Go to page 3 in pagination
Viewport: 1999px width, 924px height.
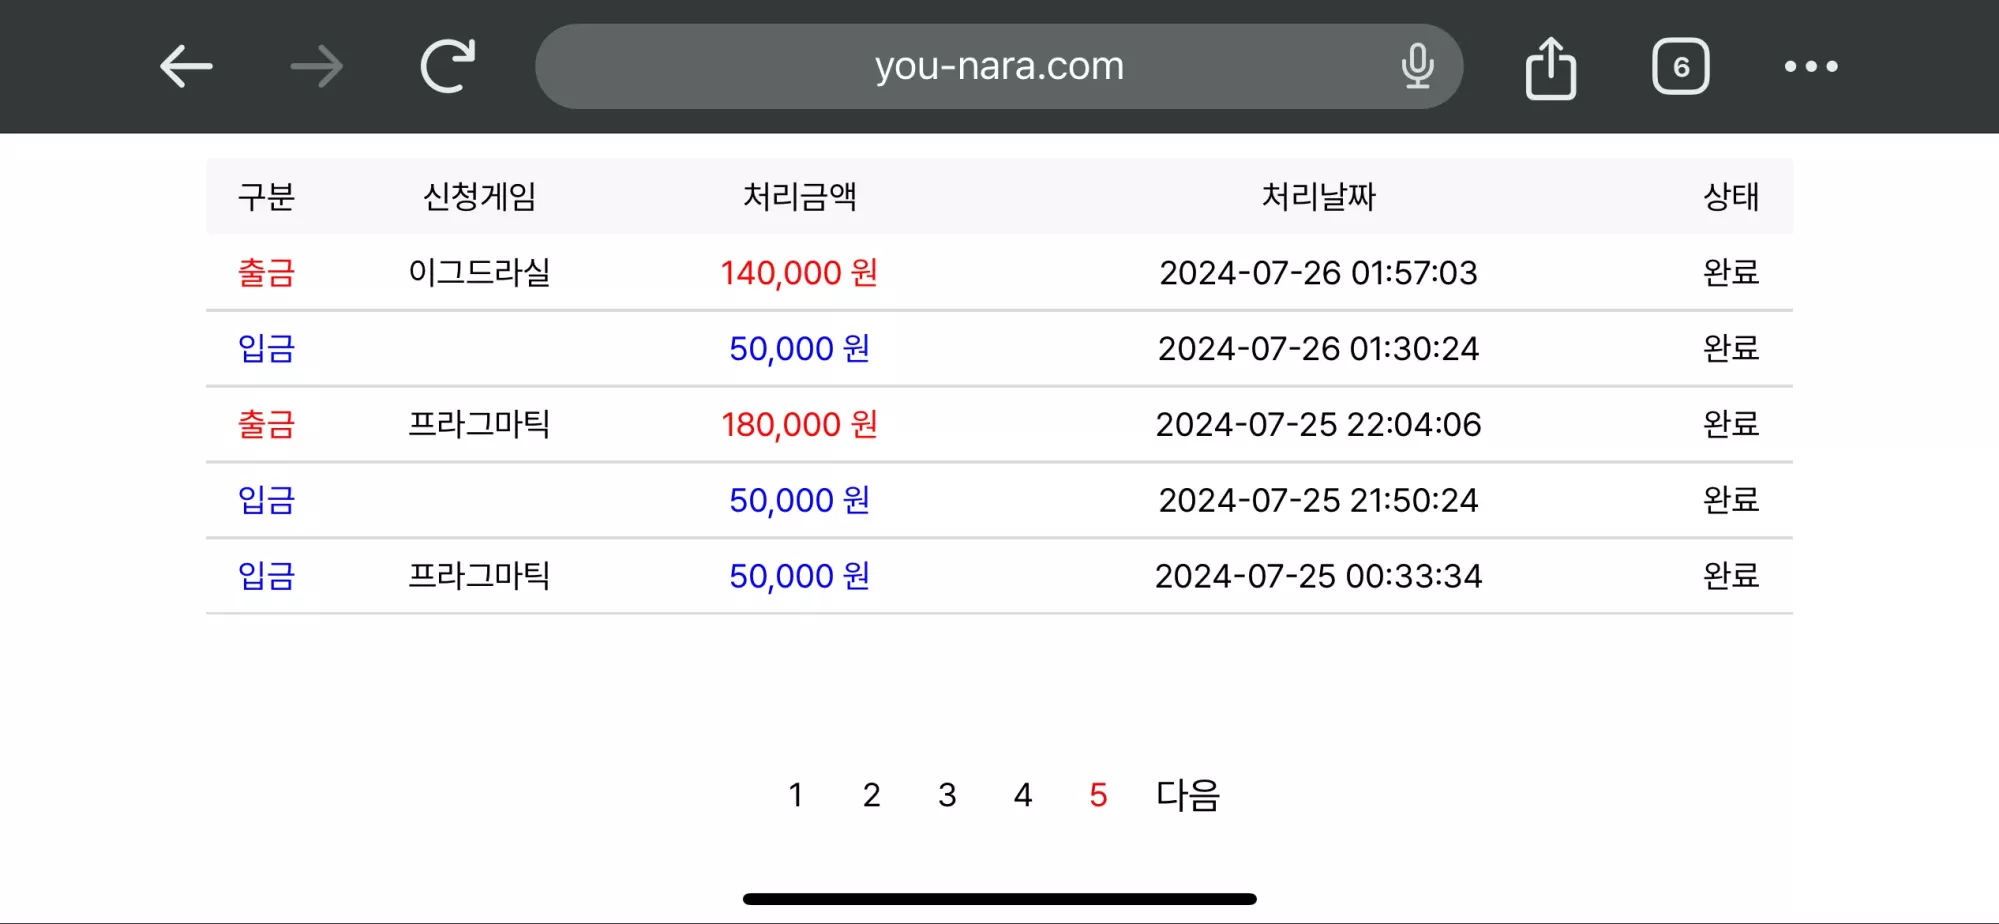[947, 795]
